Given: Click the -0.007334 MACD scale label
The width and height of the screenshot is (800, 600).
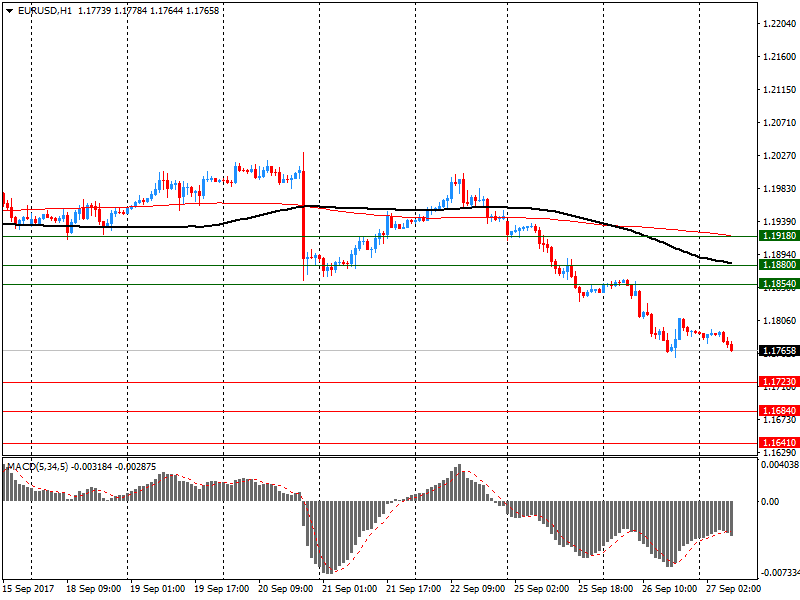Looking at the screenshot, I should (x=780, y=572).
